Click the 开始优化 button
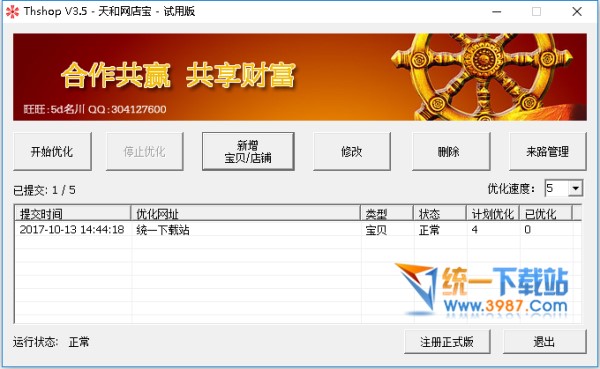The height and width of the screenshot is (369, 600). pyautogui.click(x=52, y=152)
